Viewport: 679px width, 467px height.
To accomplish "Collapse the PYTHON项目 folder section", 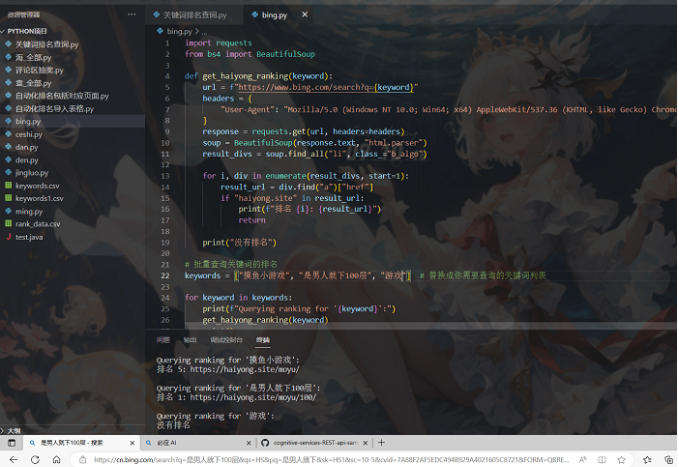I will [4, 31].
